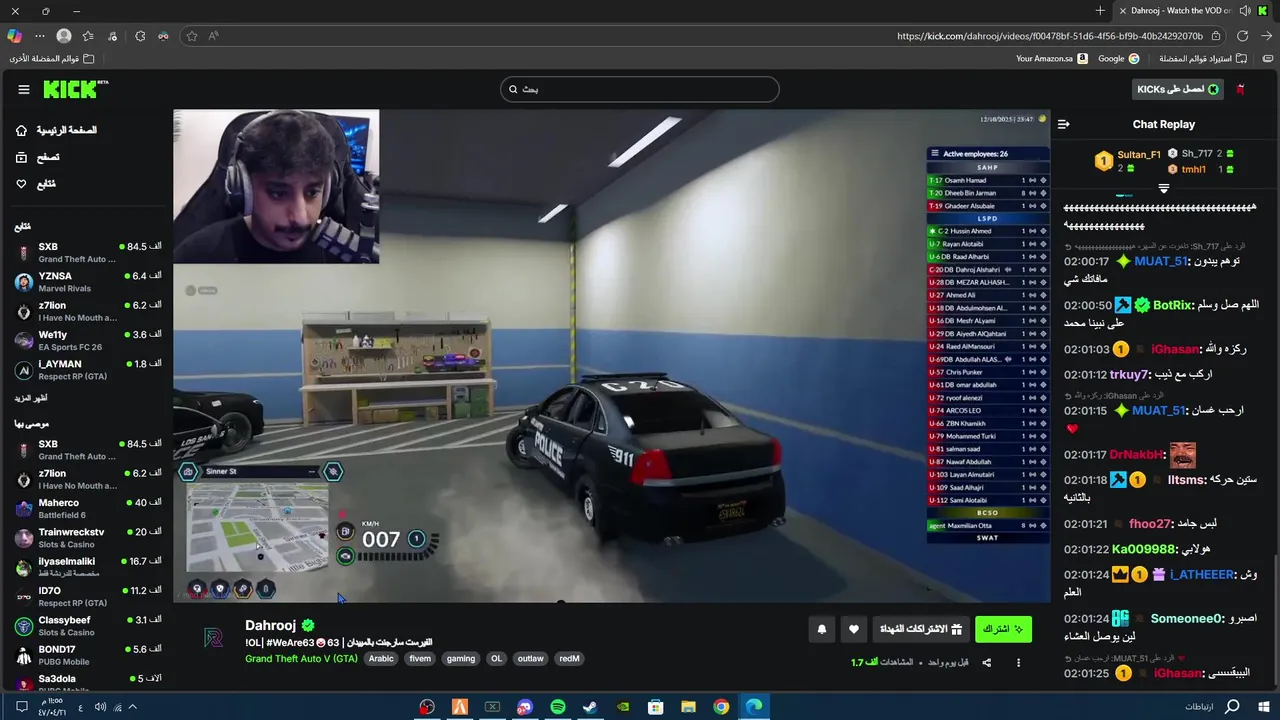Share the video with share icon

[x=987, y=662]
